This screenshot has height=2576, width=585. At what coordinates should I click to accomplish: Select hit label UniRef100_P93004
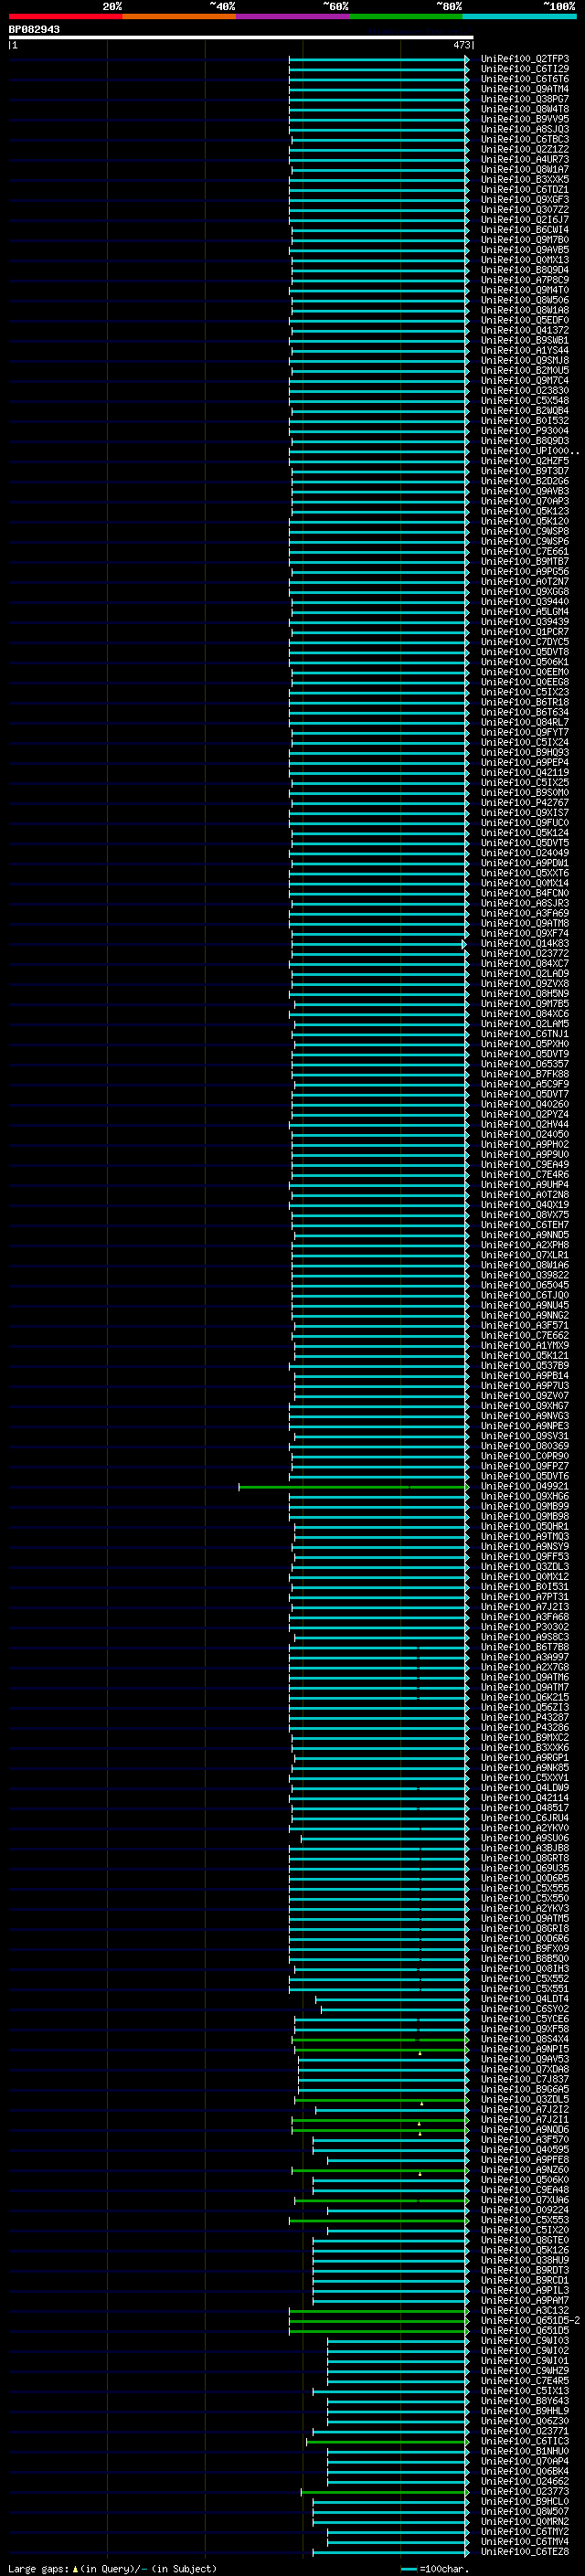coord(524,431)
